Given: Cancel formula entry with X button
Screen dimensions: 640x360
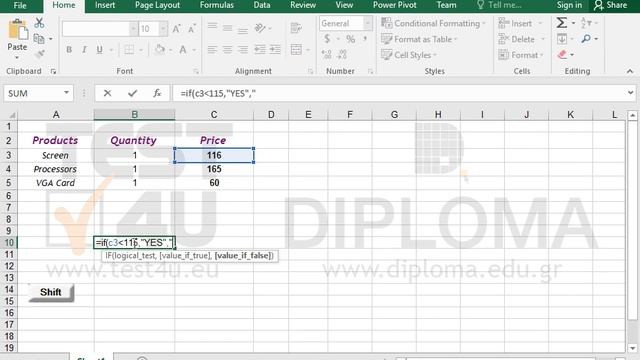Looking at the screenshot, I should (x=107, y=93).
